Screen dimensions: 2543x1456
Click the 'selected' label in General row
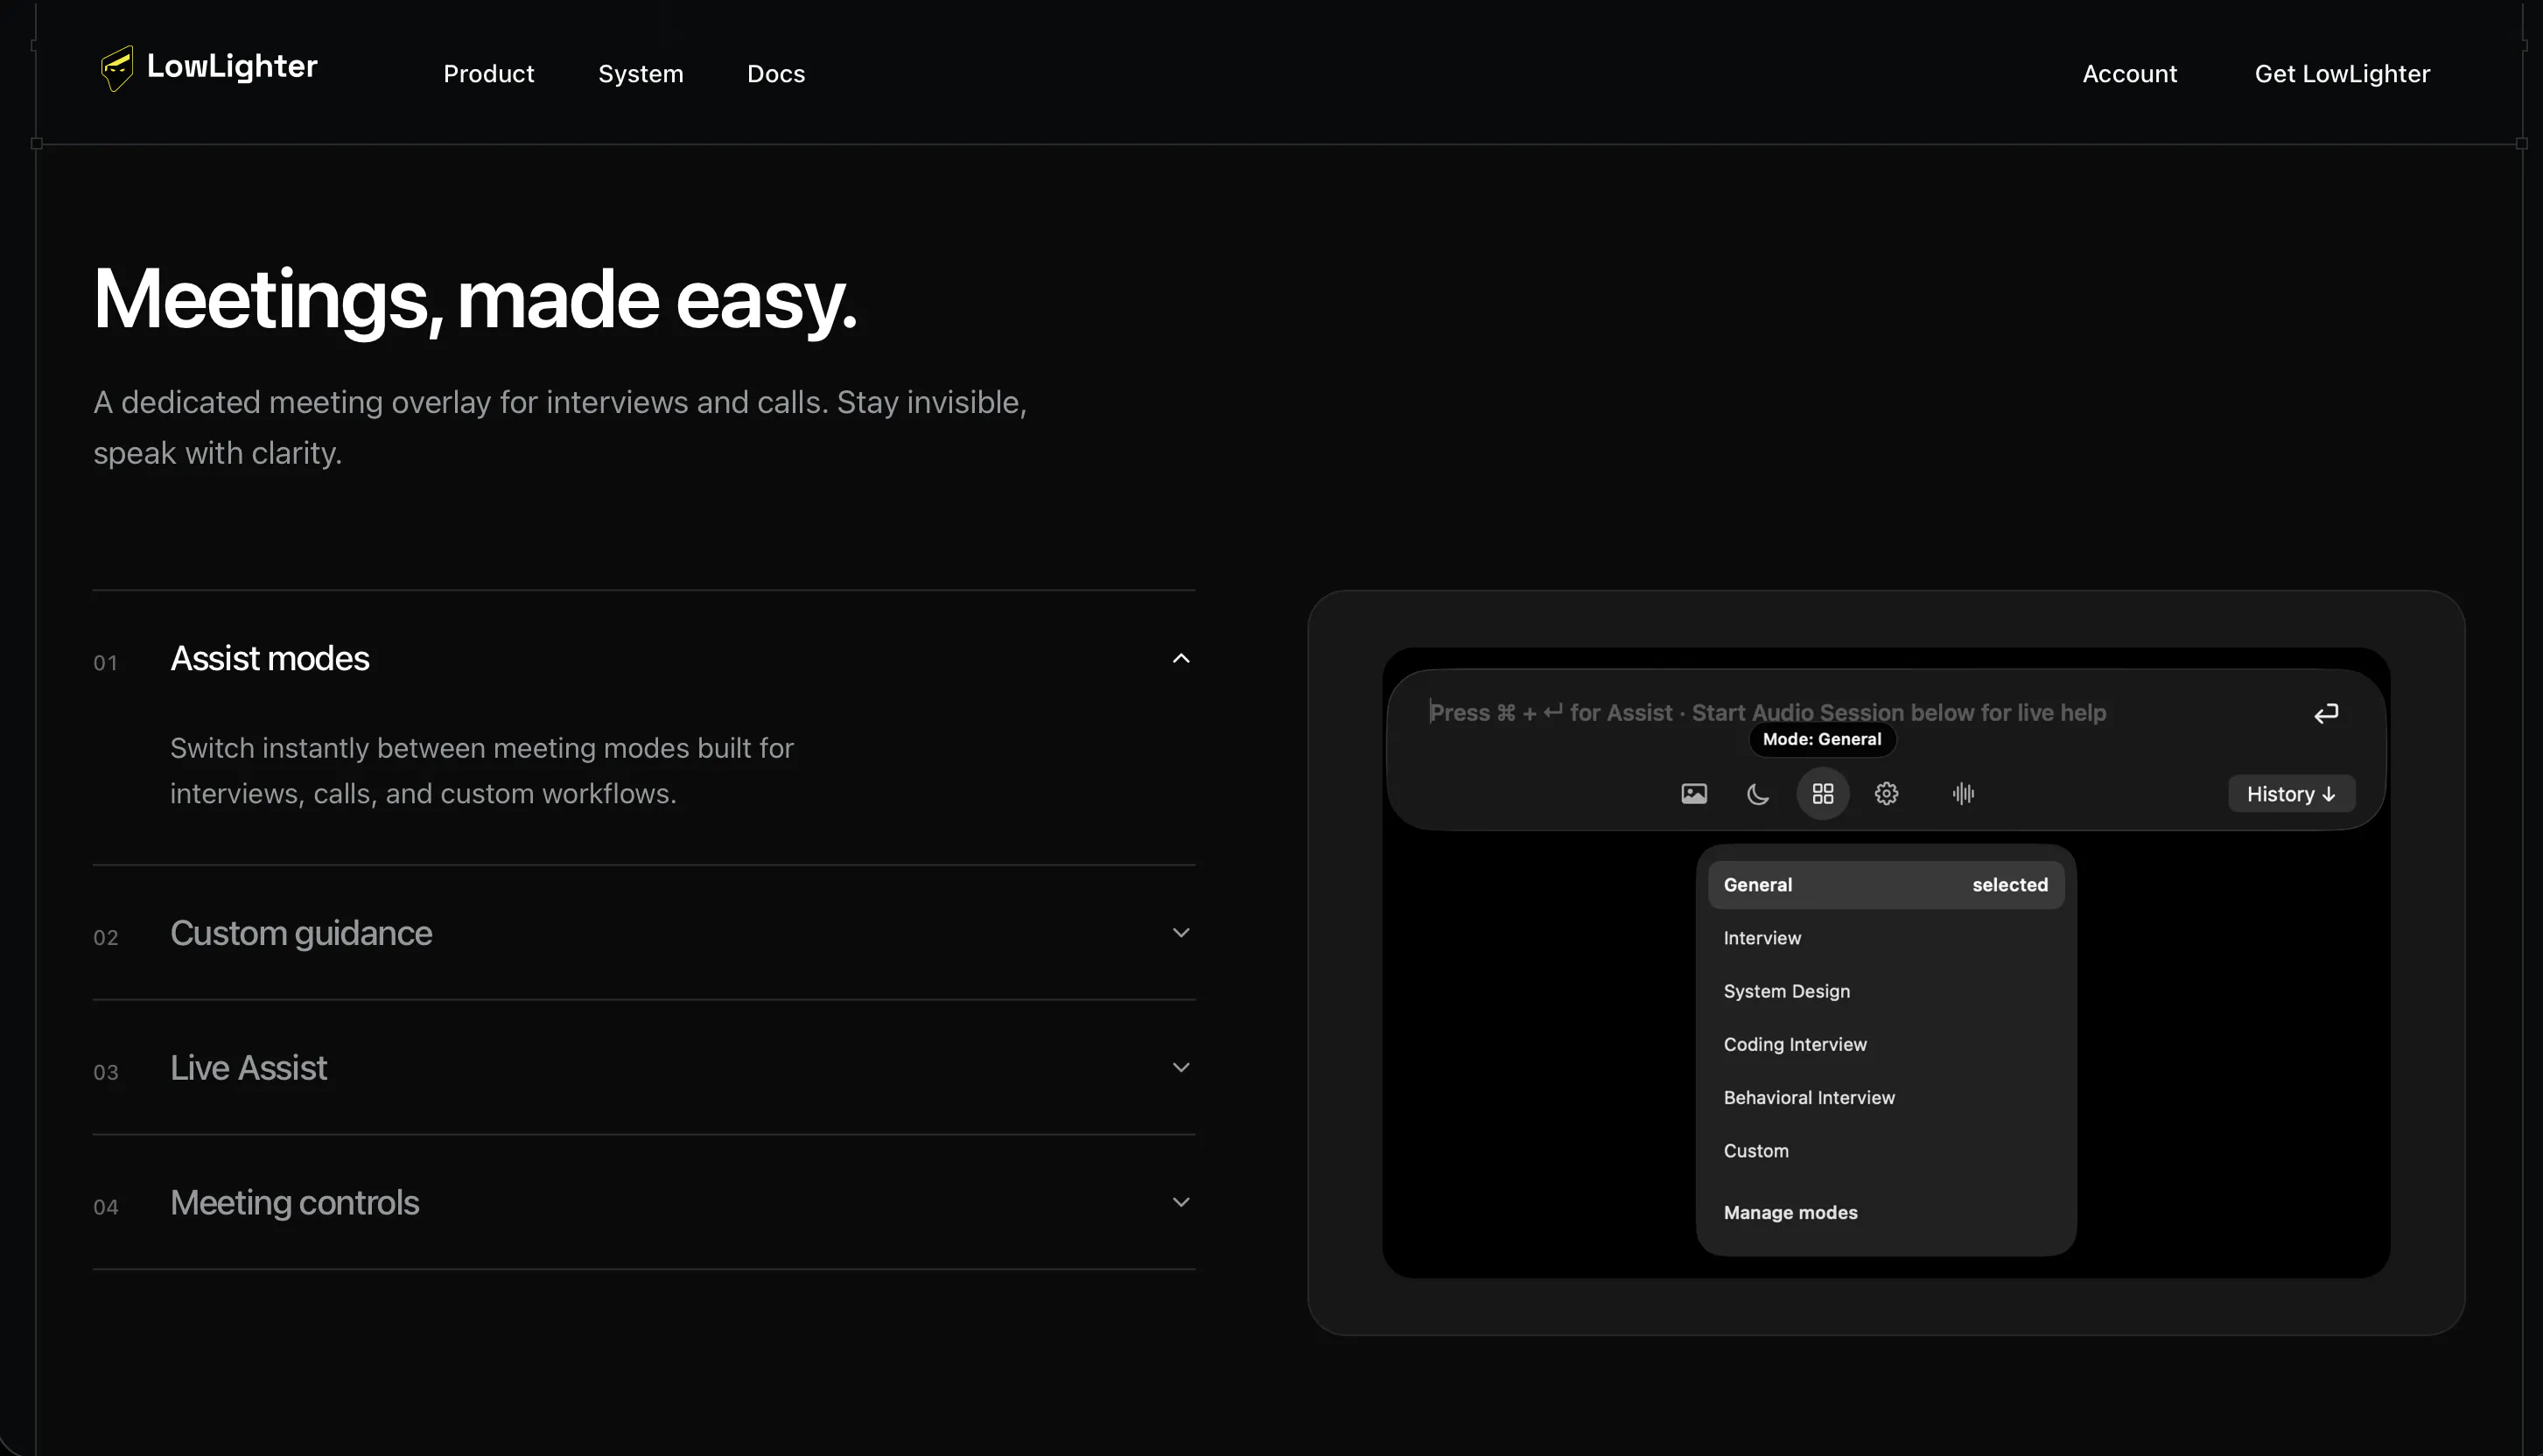click(x=2010, y=885)
